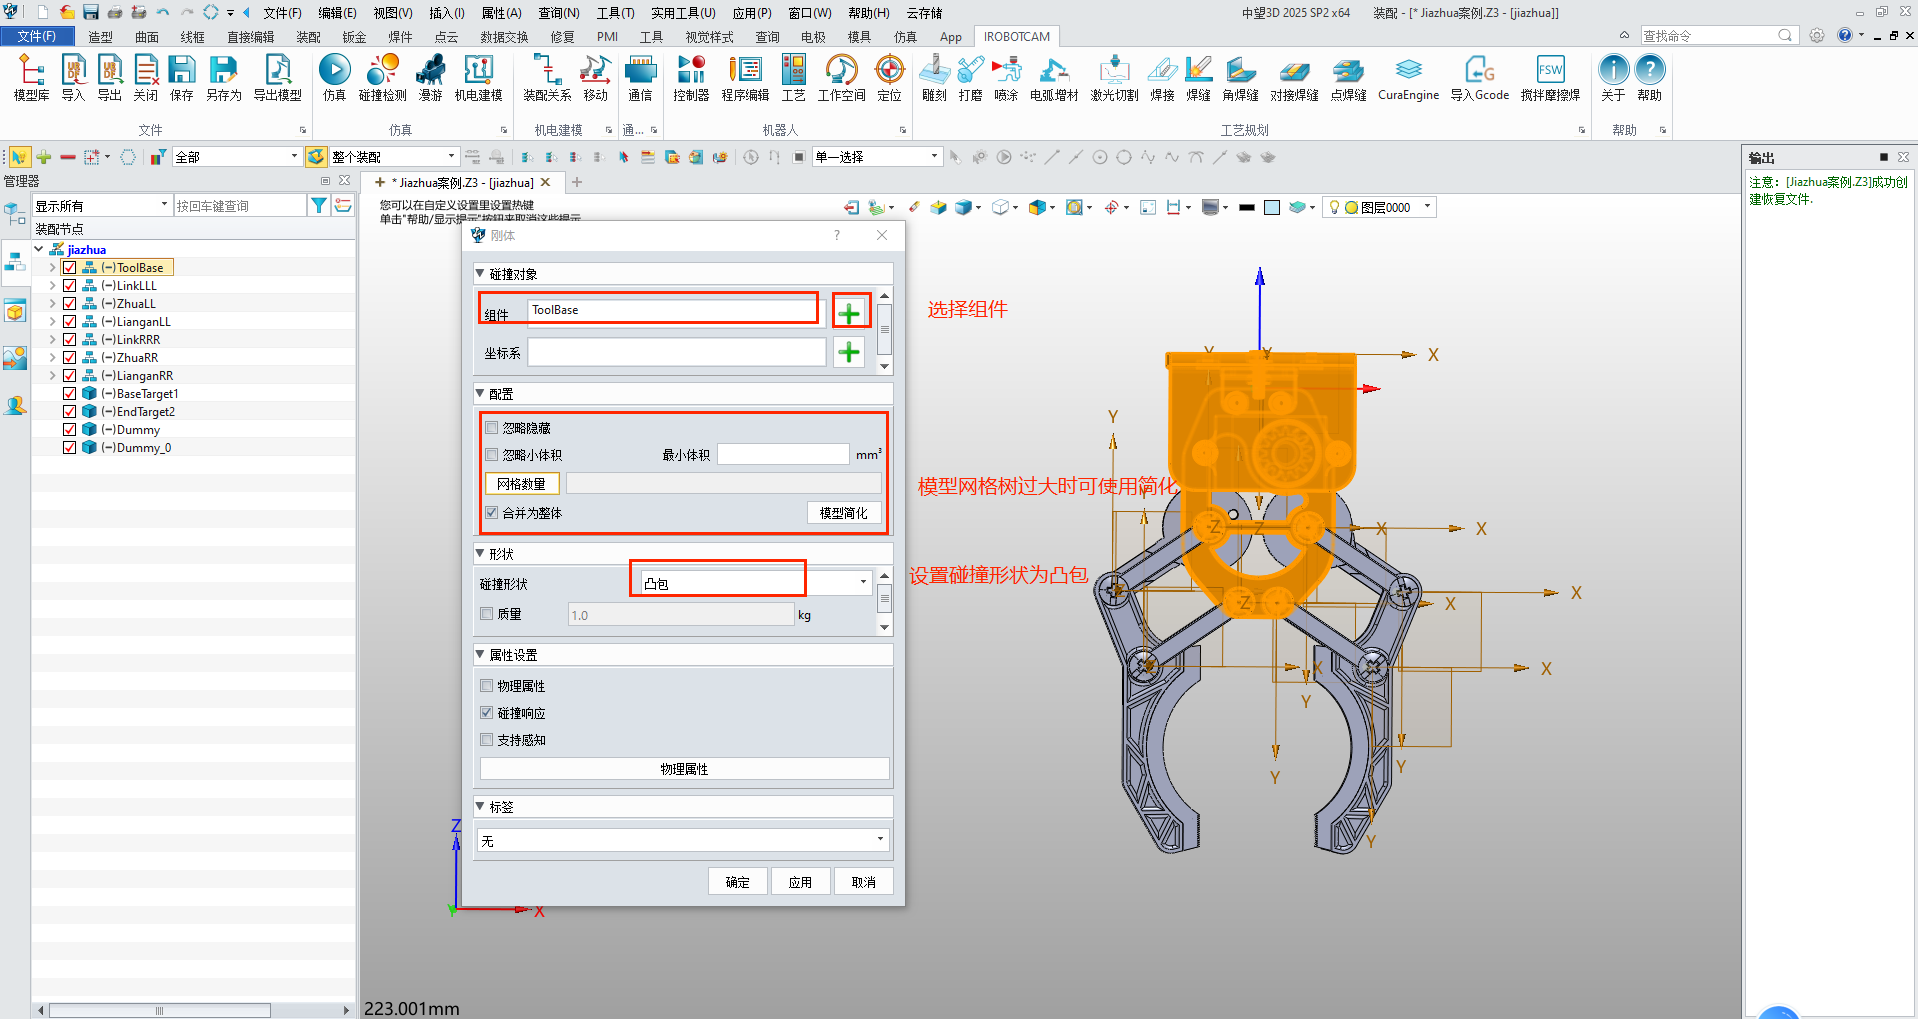
Task: Click the green plus next to 组件 field
Action: (x=849, y=313)
